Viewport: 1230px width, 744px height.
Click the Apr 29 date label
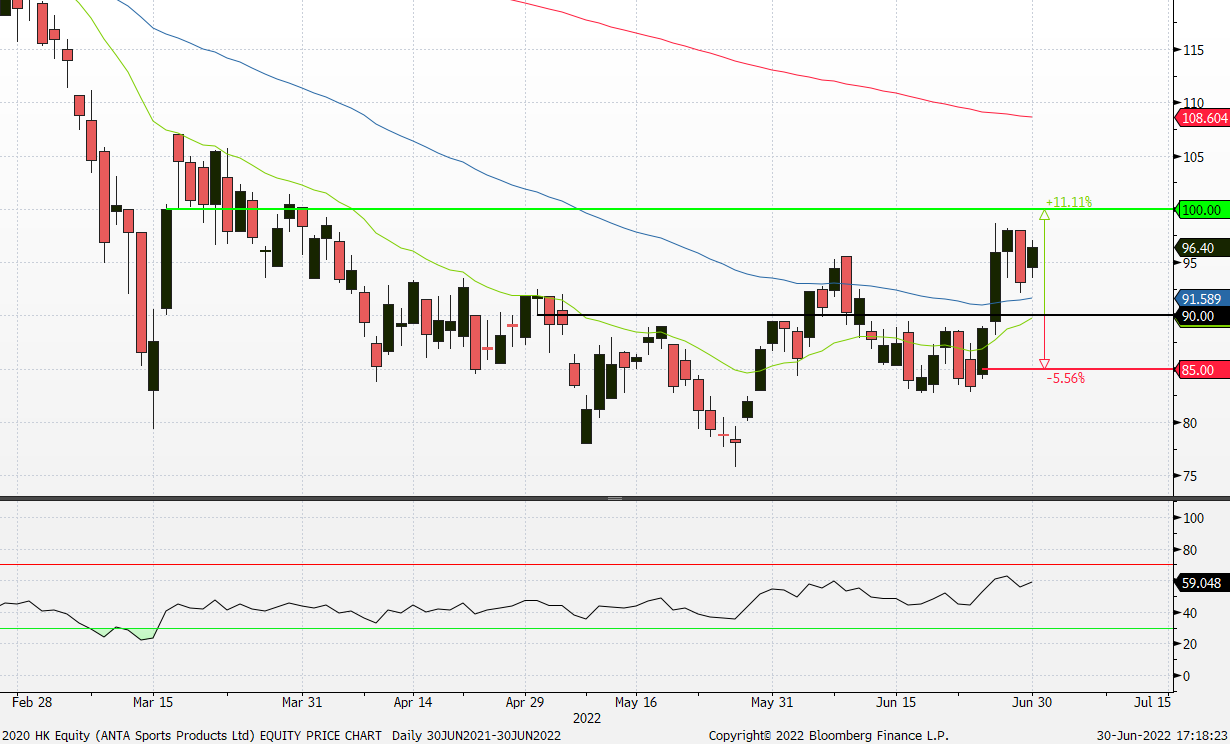click(523, 702)
